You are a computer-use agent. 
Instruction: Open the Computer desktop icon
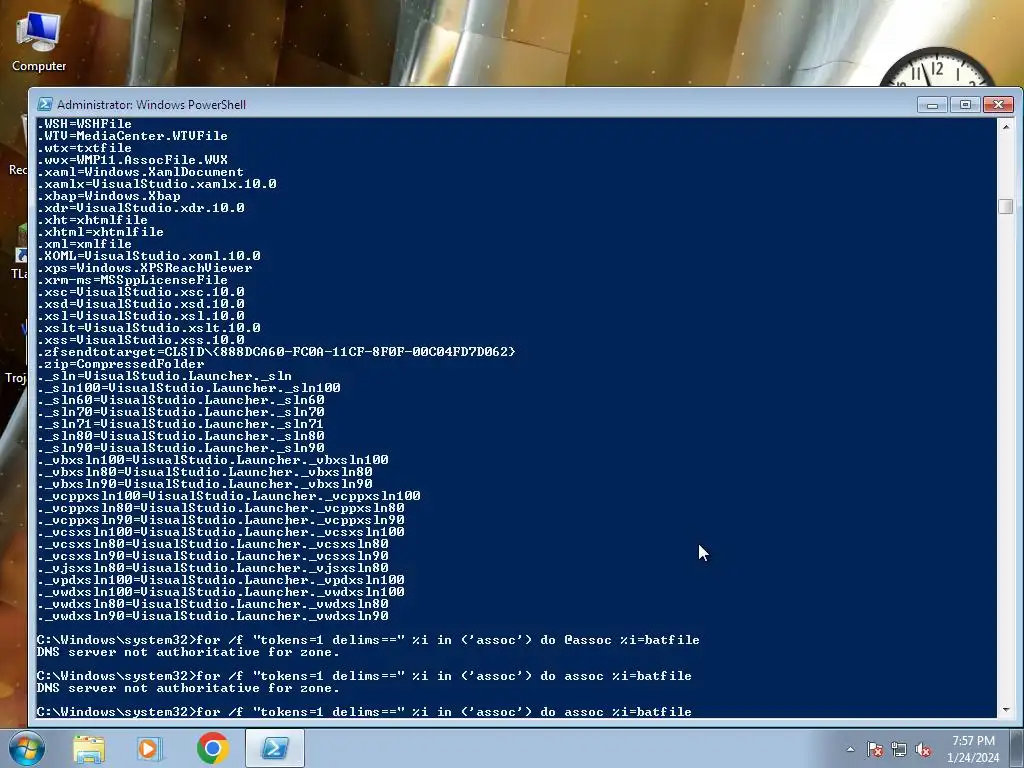[x=39, y=42]
